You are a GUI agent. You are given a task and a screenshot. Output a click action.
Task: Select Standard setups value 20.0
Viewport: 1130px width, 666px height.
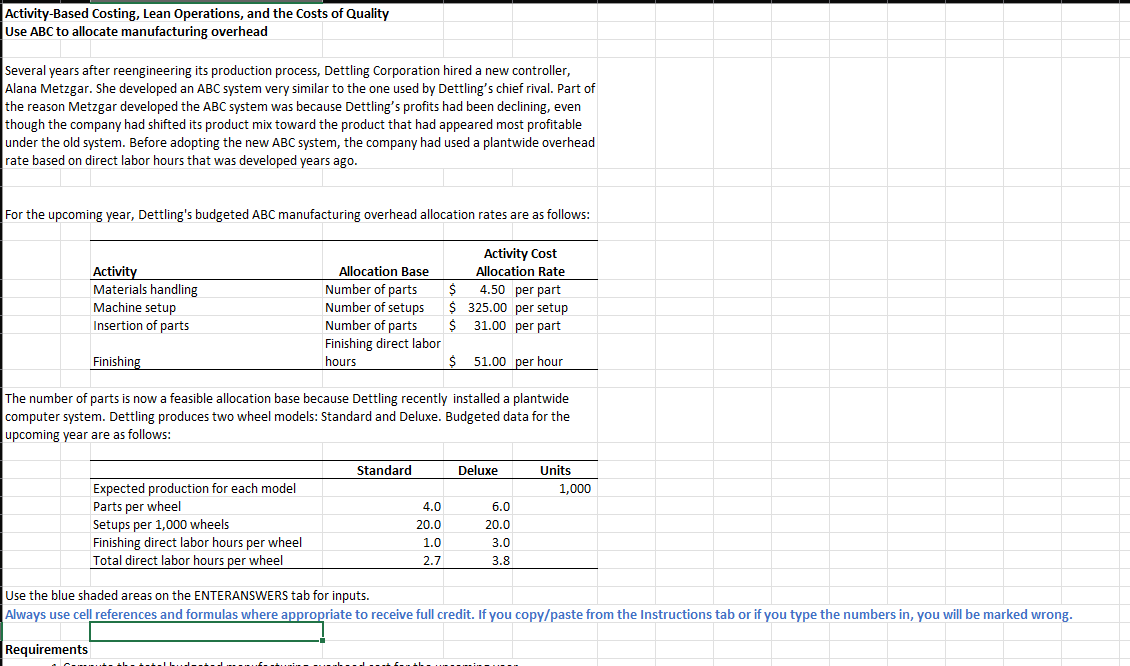click(429, 525)
